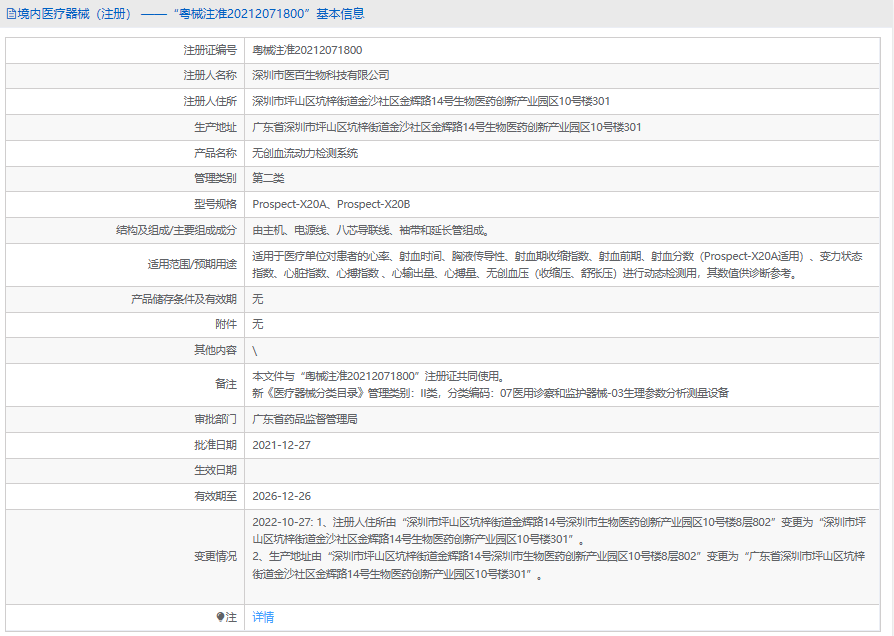Open the 详情 link
The height and width of the screenshot is (636, 894).
click(263, 617)
